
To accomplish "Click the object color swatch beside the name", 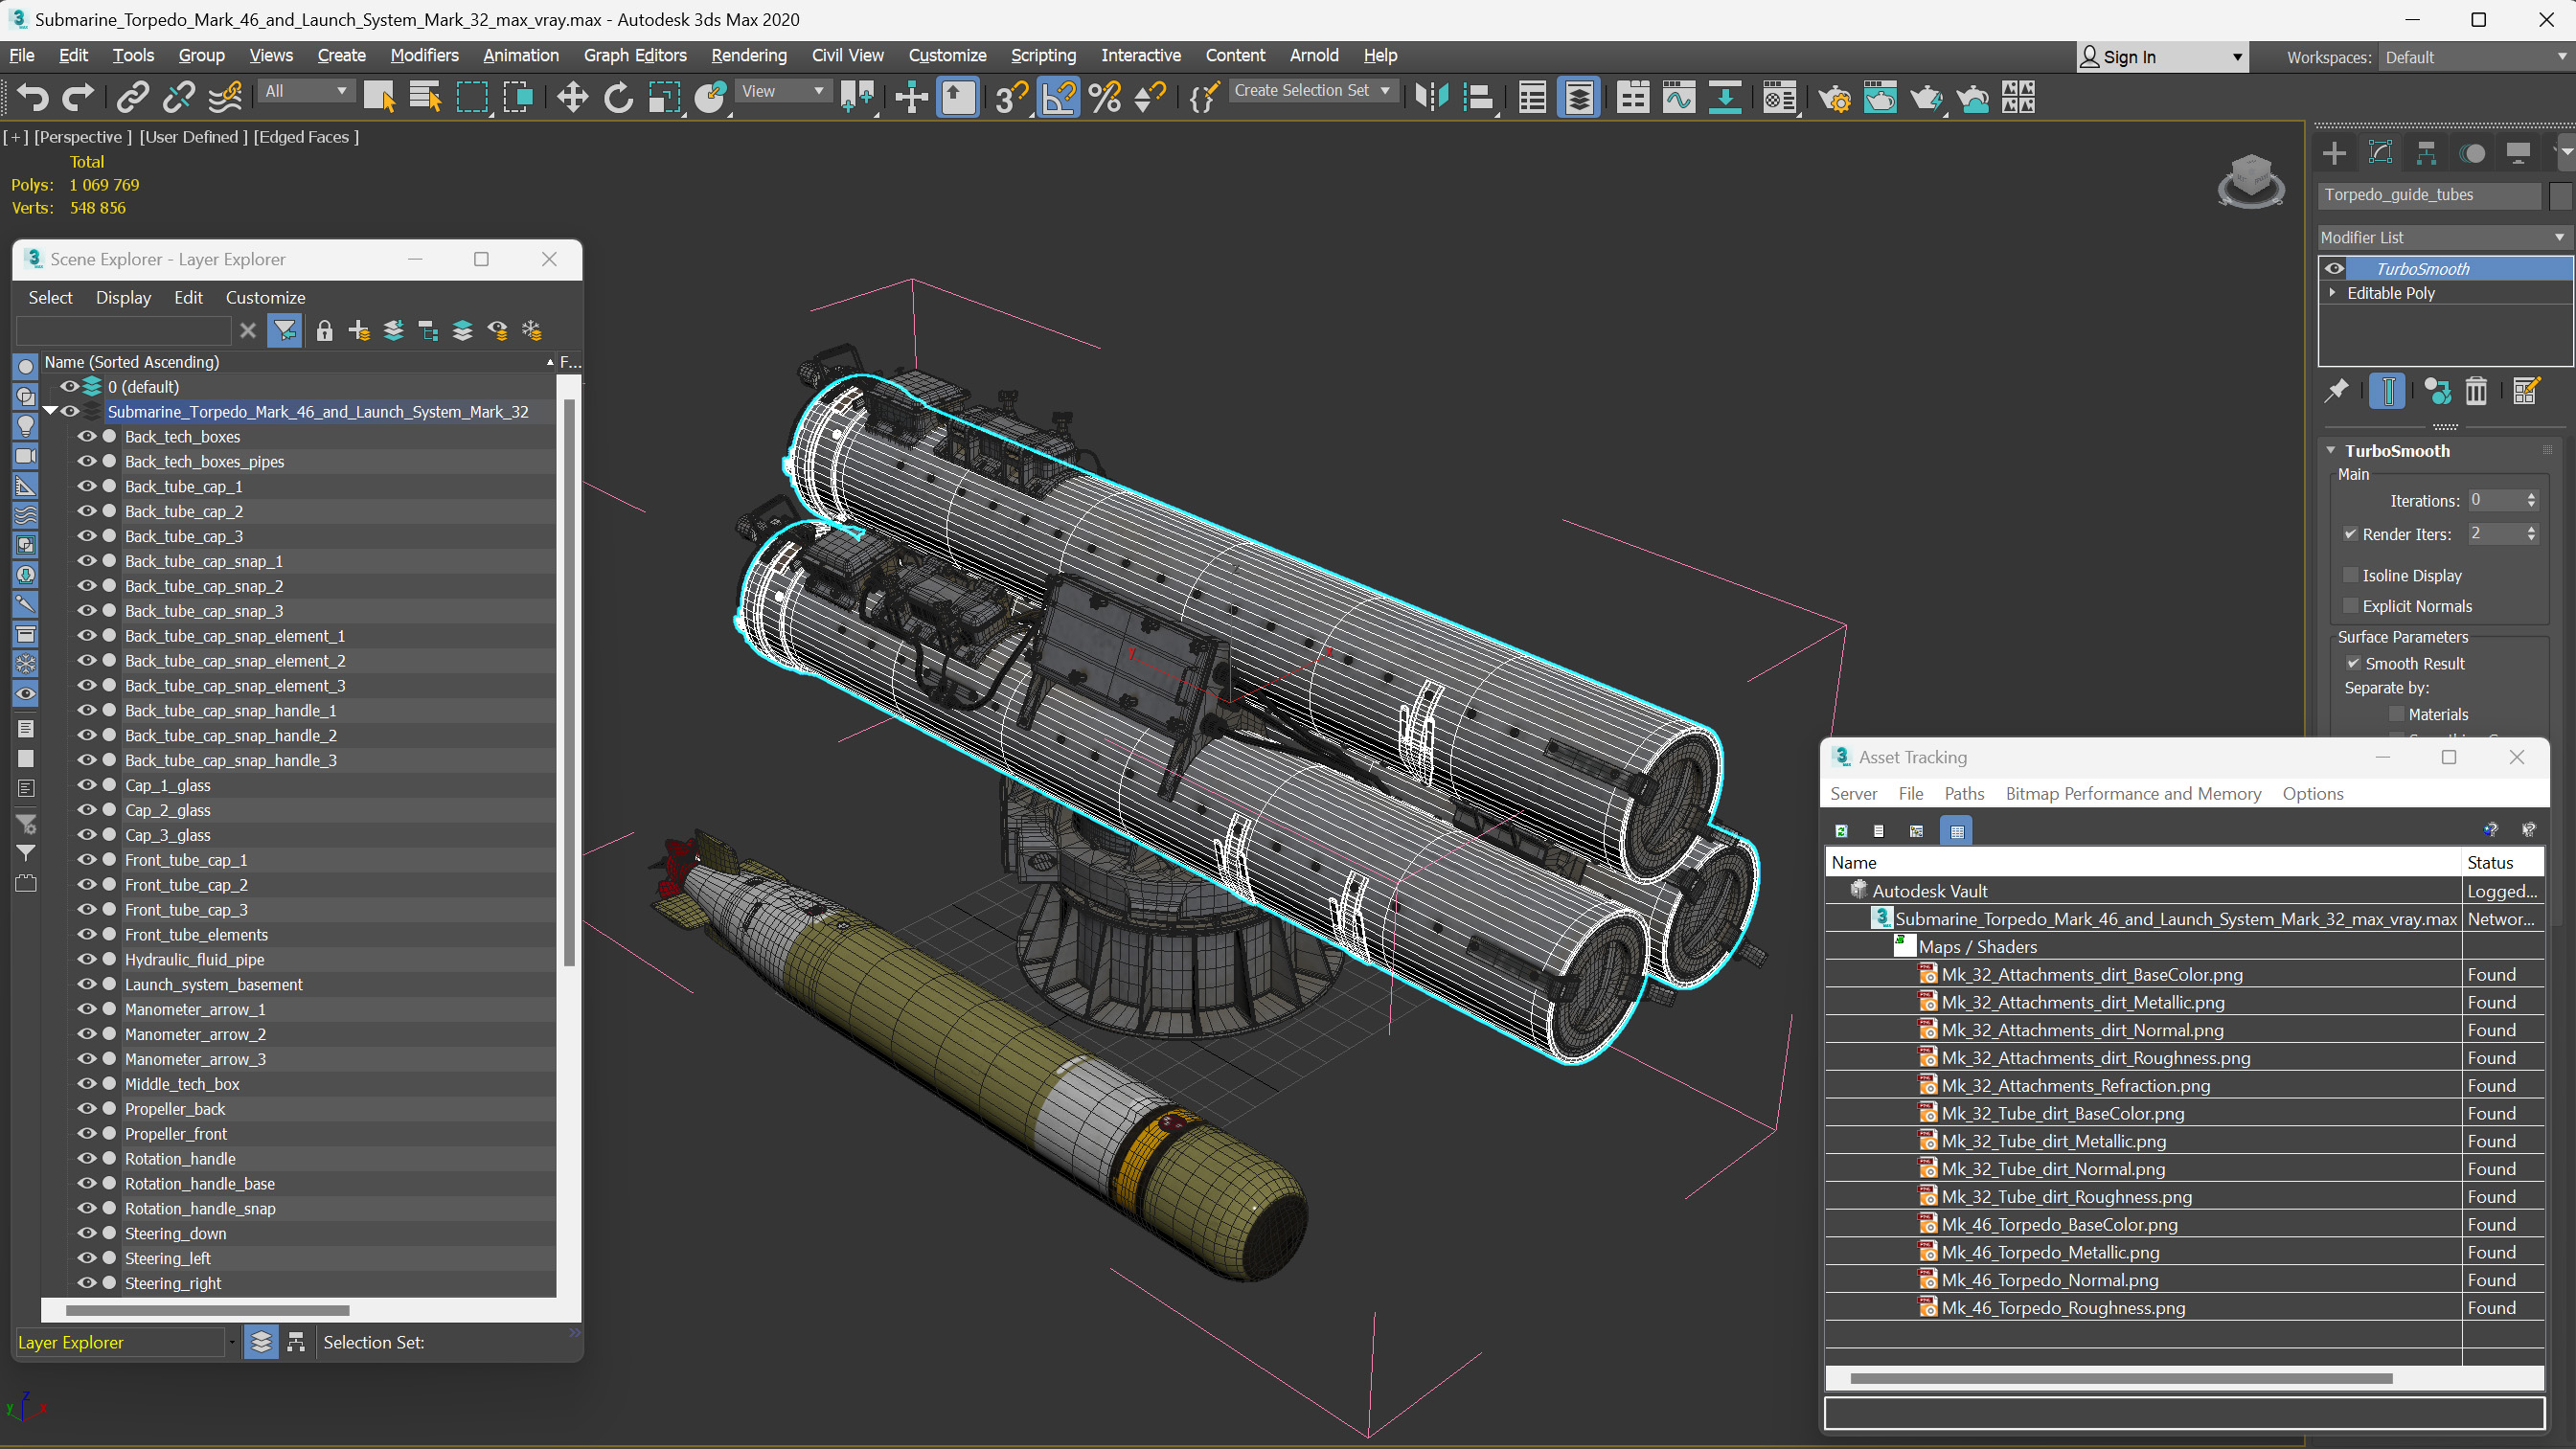I will pos(2559,196).
